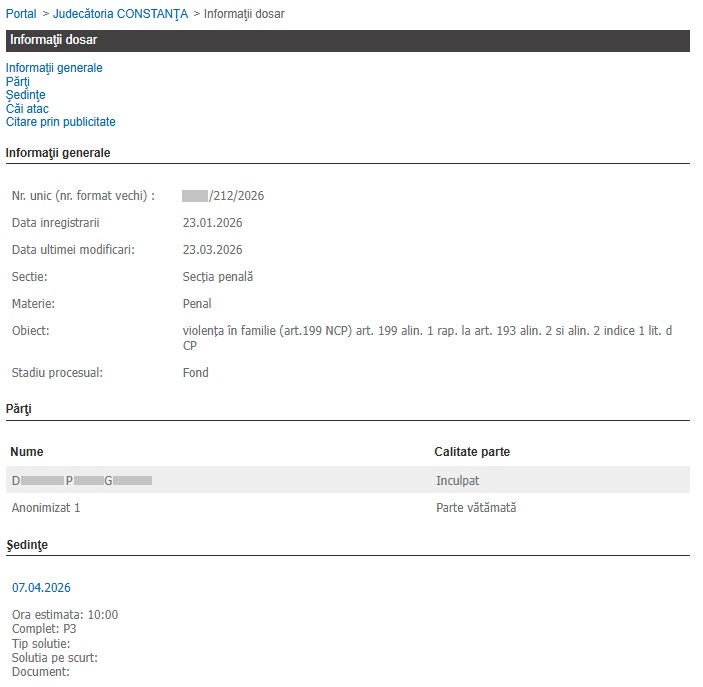The height and width of the screenshot is (687, 703).
Task: Click the registration date value 23.01.2026
Action: point(212,223)
